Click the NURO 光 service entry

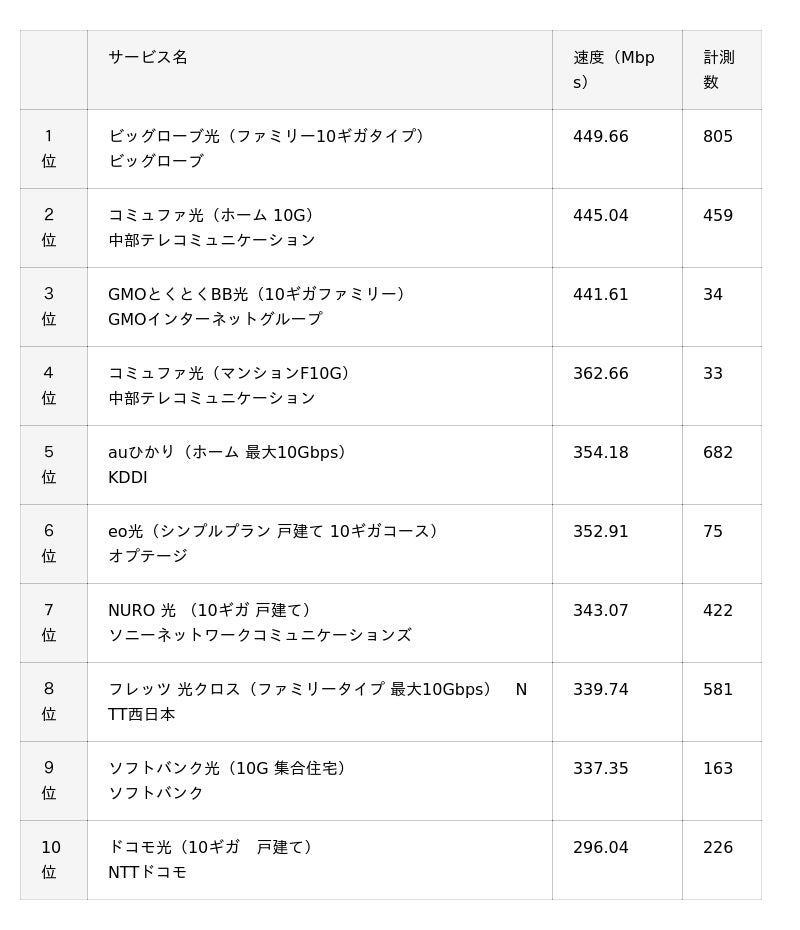coord(320,622)
